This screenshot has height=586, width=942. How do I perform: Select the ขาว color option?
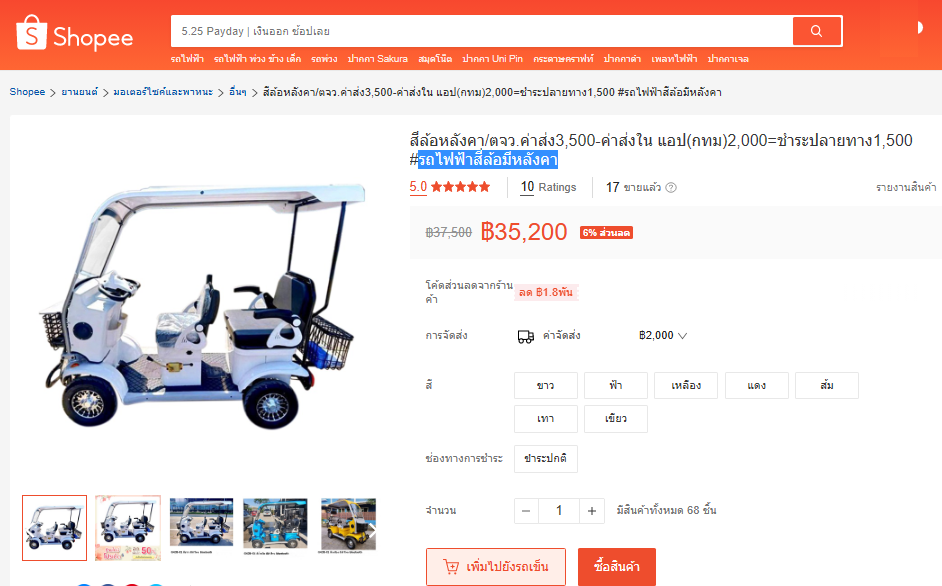tap(545, 385)
